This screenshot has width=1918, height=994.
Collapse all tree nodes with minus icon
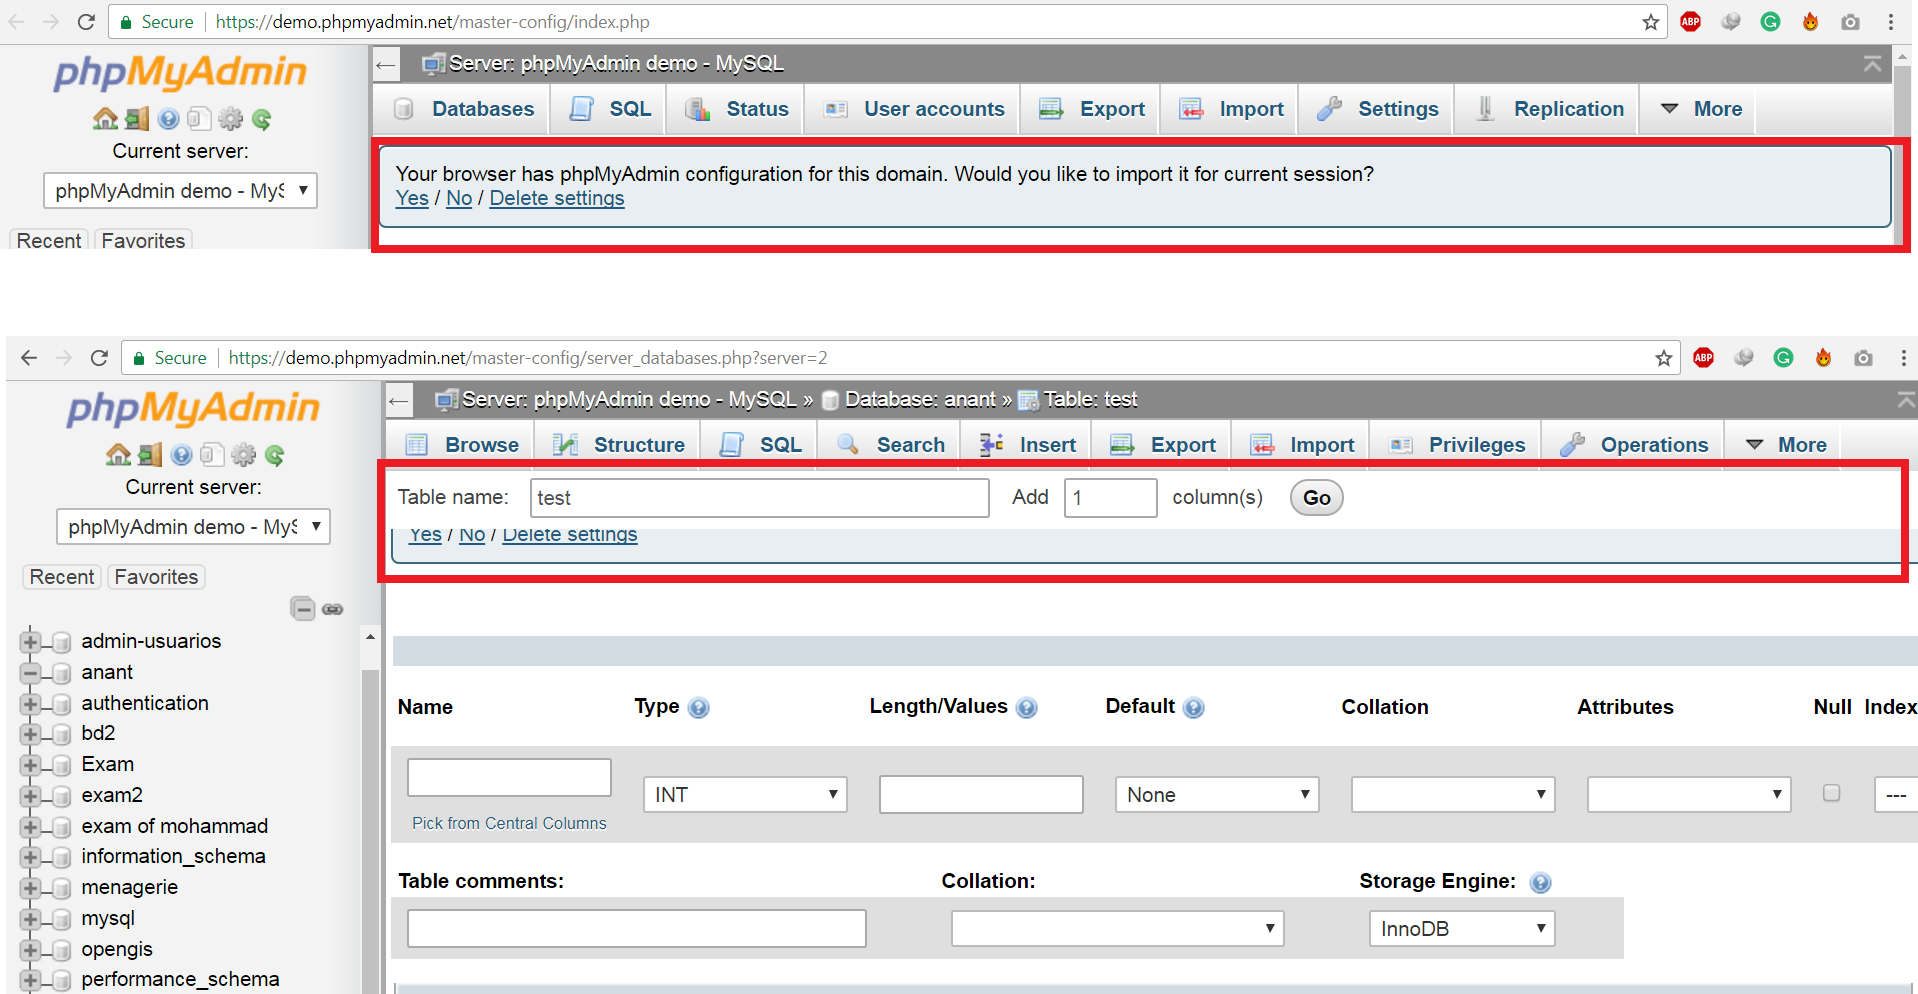pos(303,609)
